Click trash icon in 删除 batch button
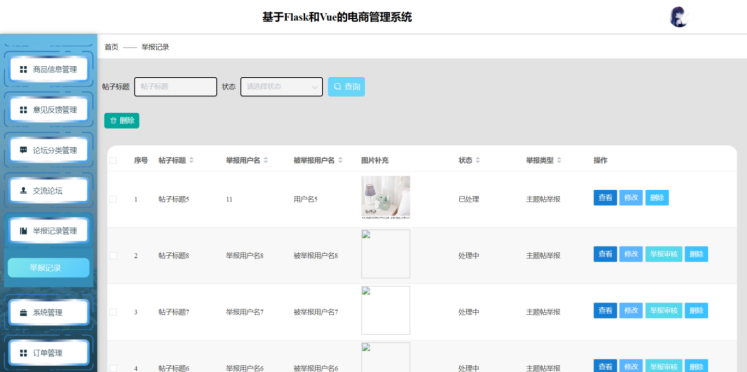747x372 pixels. point(113,121)
